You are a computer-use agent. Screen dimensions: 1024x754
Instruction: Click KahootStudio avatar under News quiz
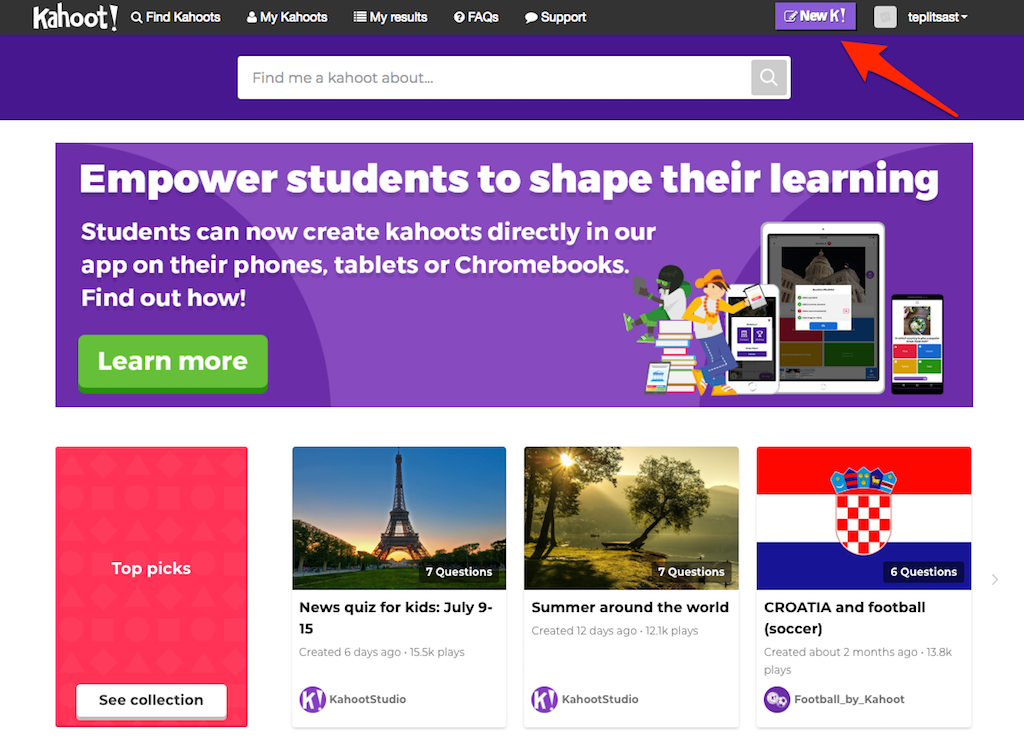[312, 699]
